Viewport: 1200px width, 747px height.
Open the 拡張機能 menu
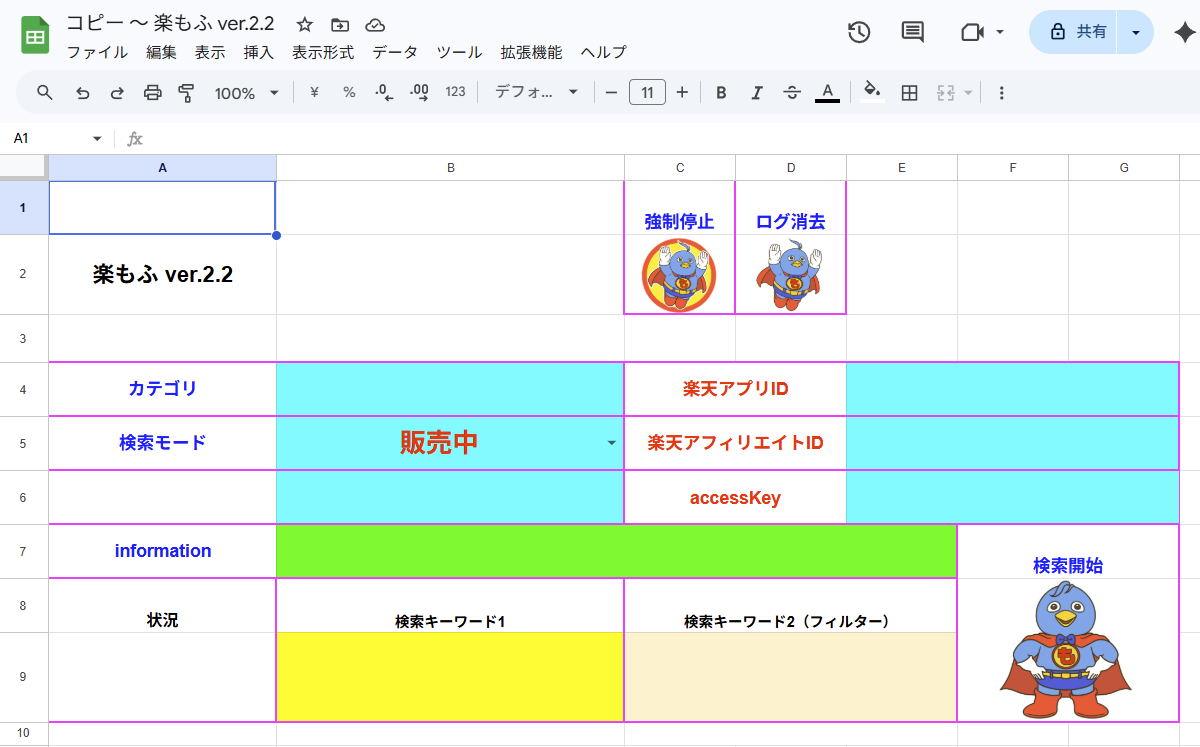[531, 52]
